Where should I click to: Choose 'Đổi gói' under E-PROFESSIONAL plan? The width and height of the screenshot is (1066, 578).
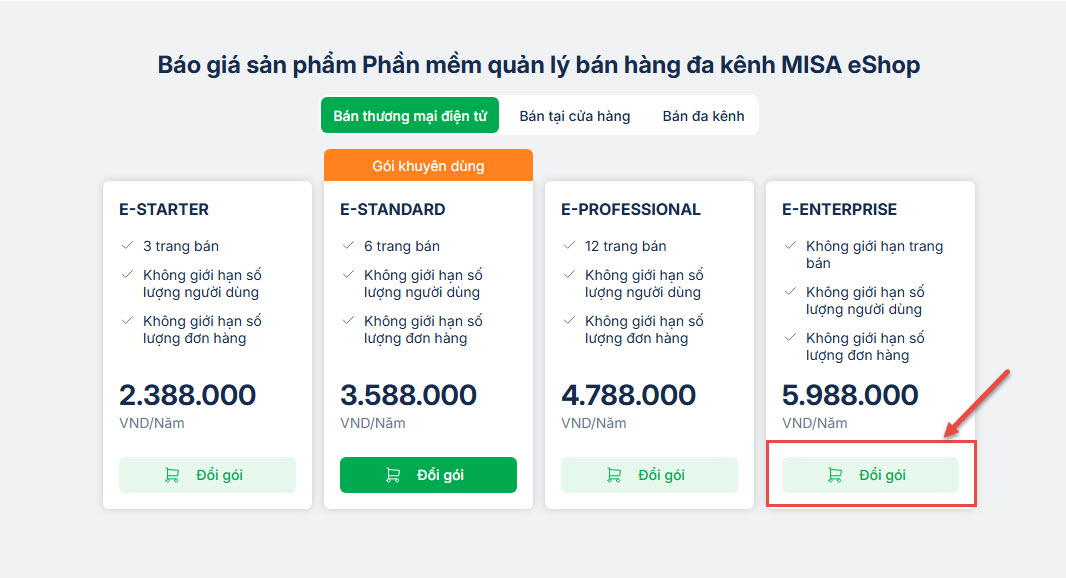pos(649,475)
